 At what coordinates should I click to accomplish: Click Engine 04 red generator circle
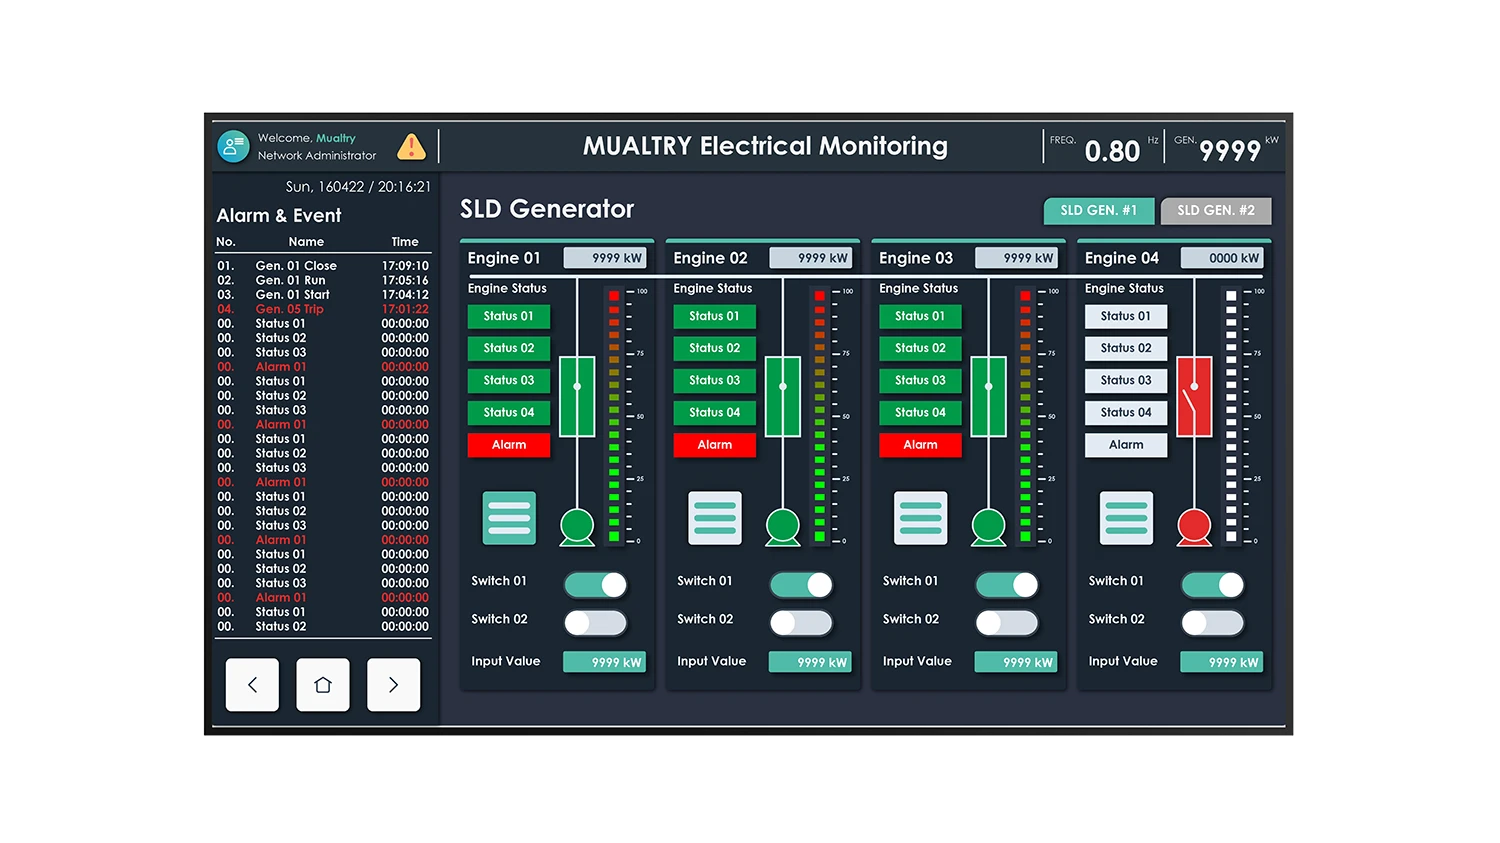tap(1194, 525)
